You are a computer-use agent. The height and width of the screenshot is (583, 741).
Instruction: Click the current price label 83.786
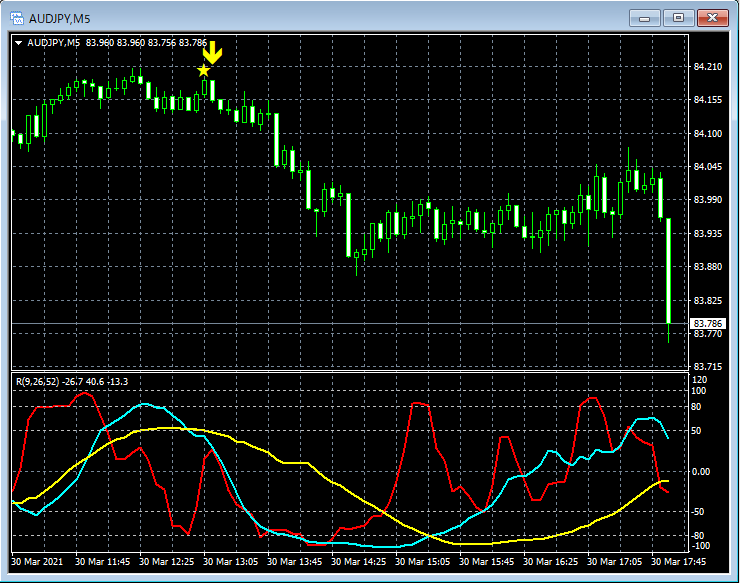[708, 324]
